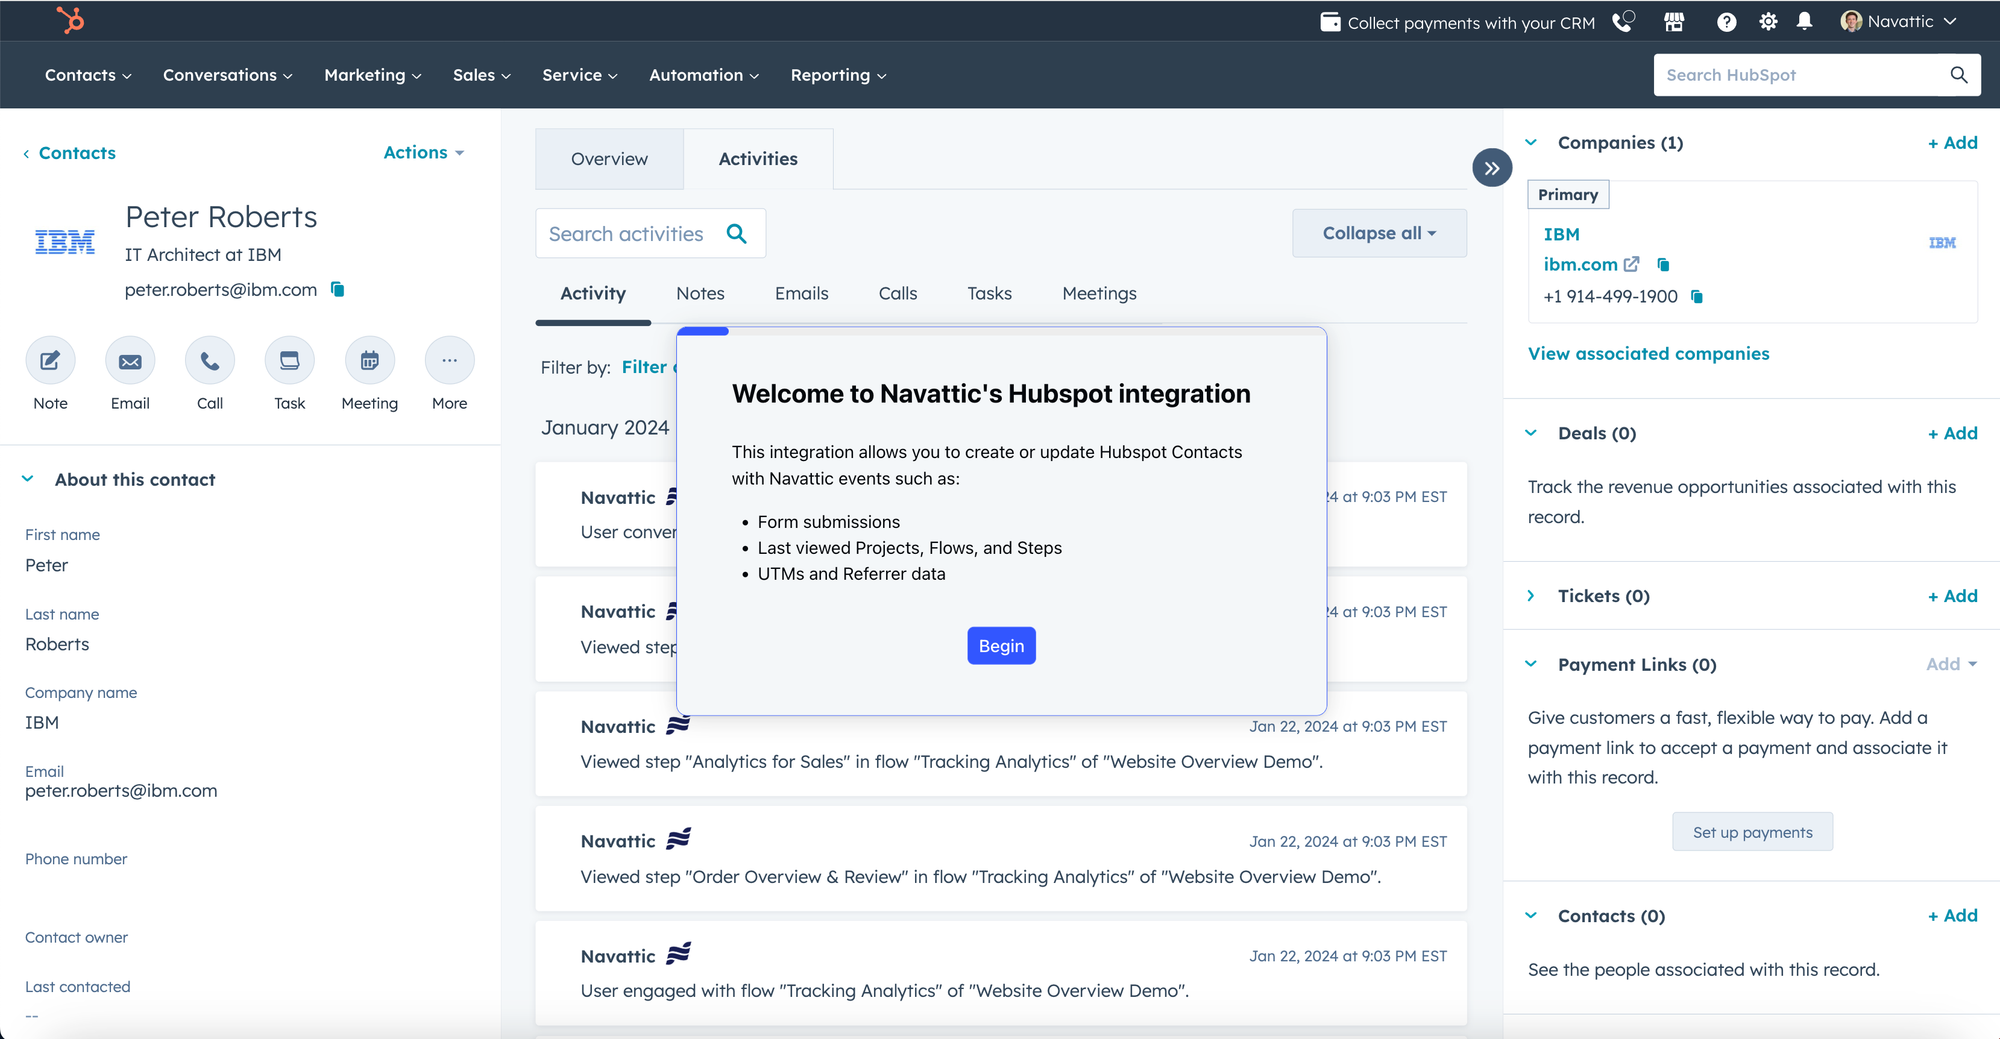This screenshot has height=1039, width=2000.
Task: Open the More actions ellipsis button
Action: point(450,361)
